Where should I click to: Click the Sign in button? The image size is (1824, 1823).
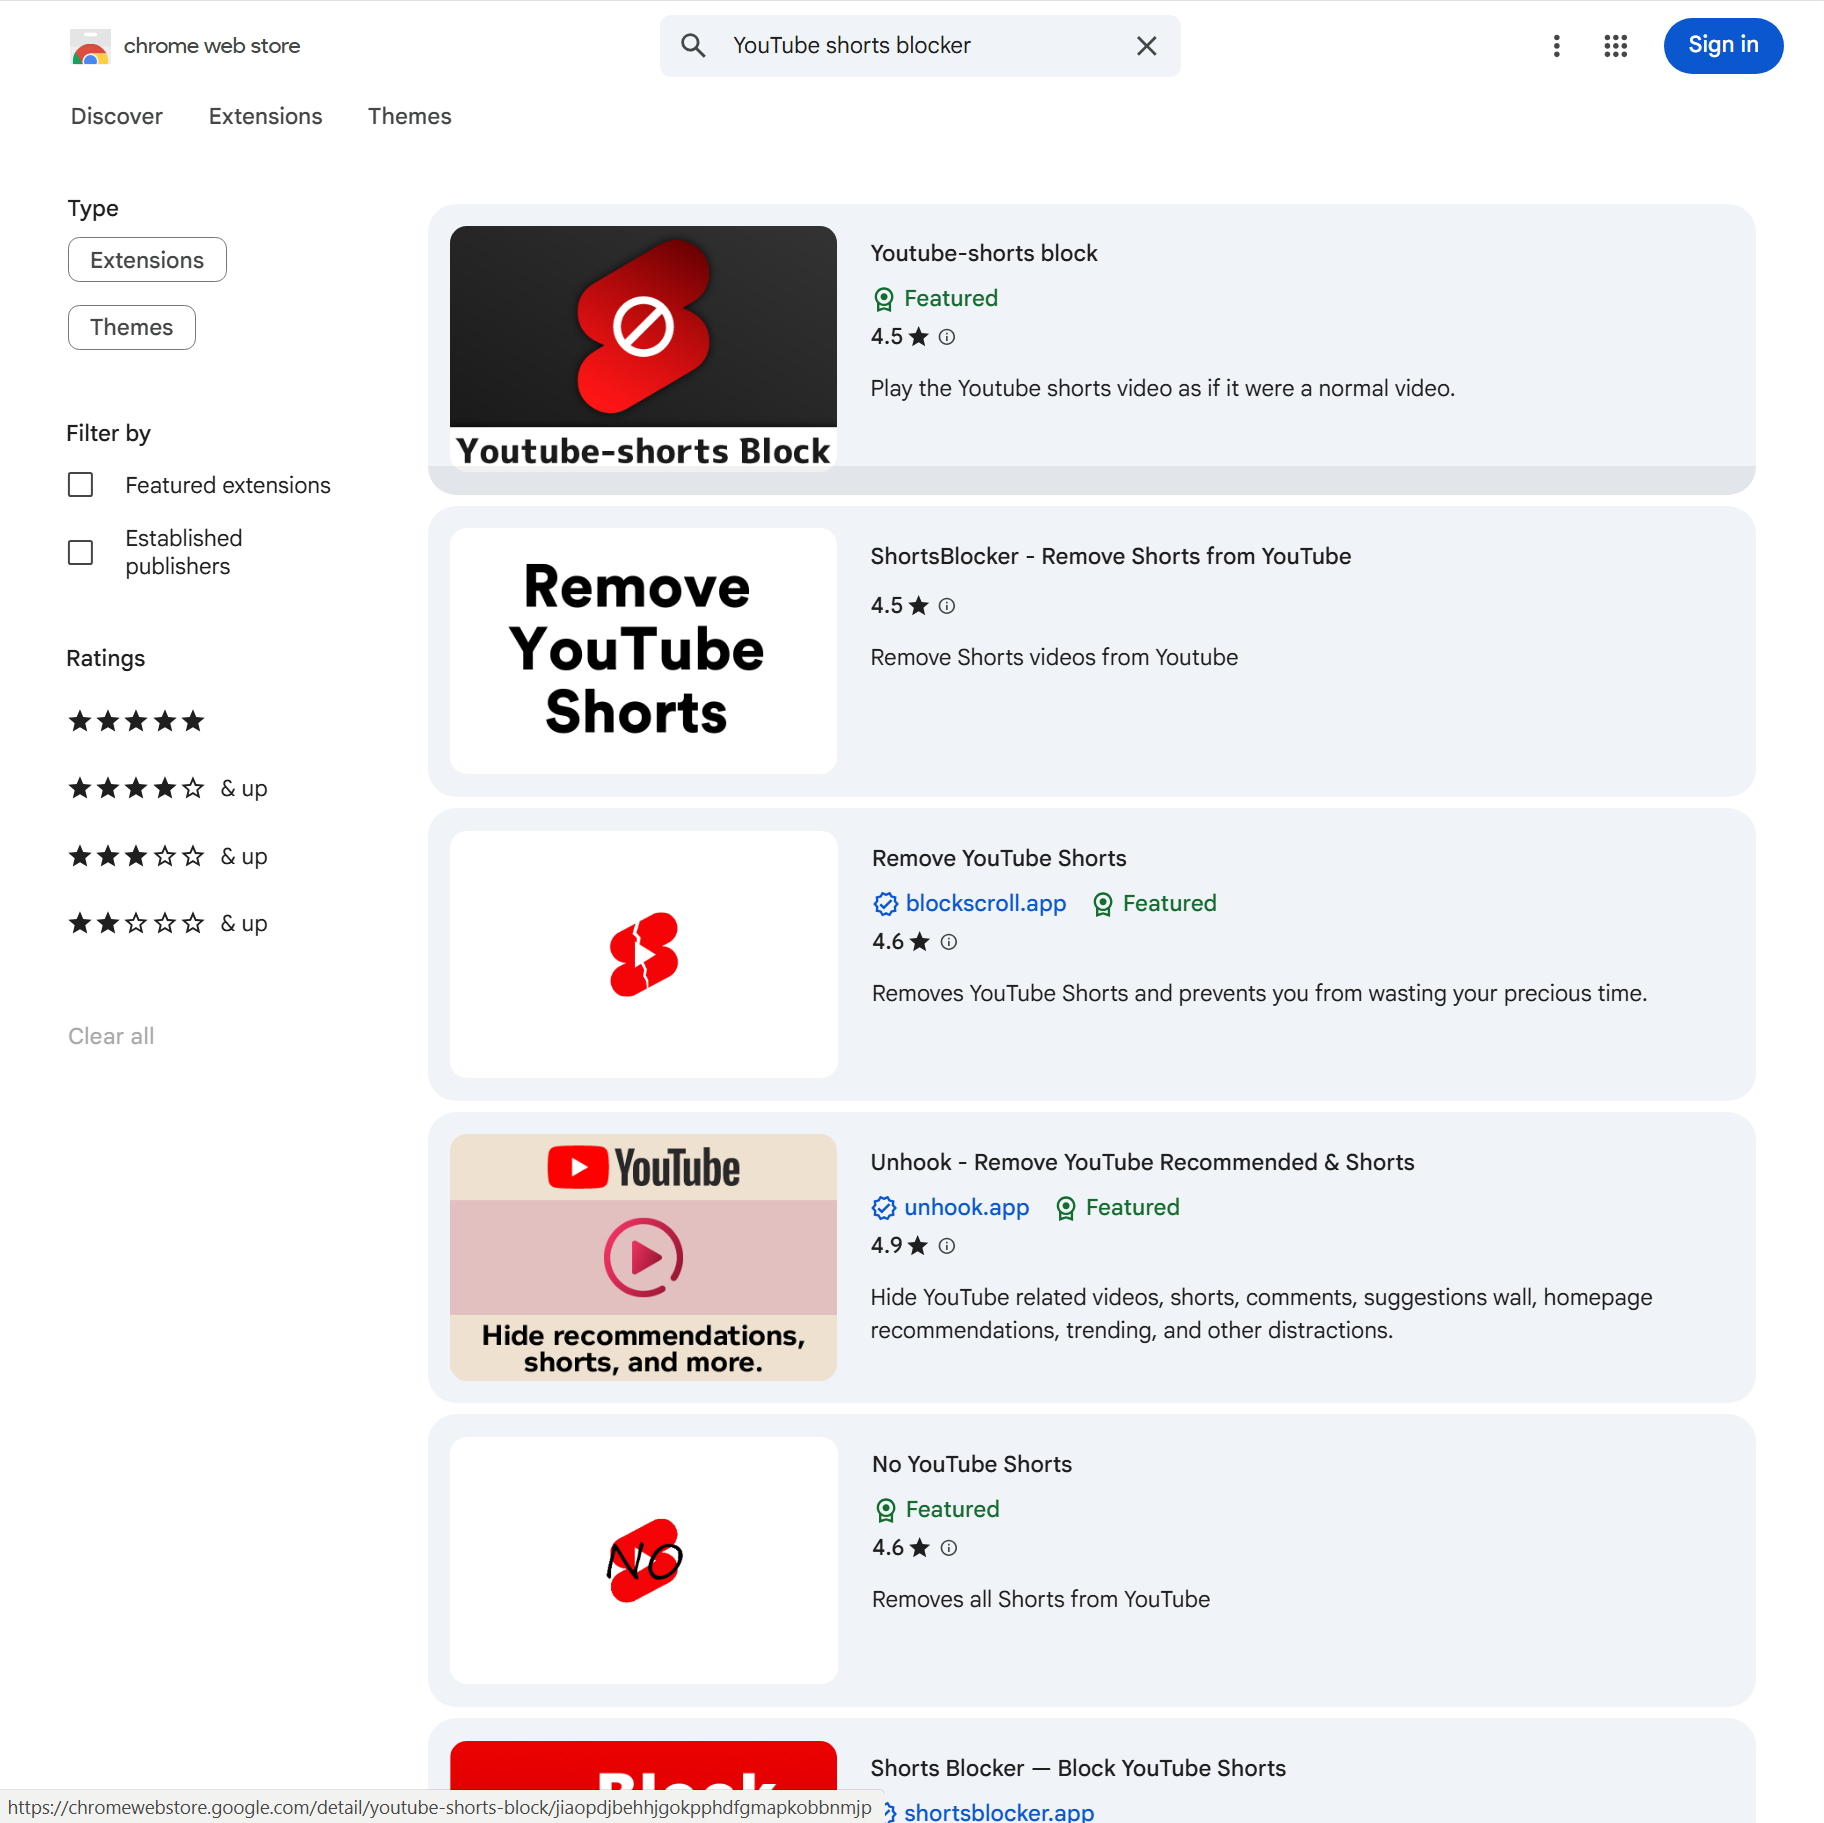point(1723,46)
